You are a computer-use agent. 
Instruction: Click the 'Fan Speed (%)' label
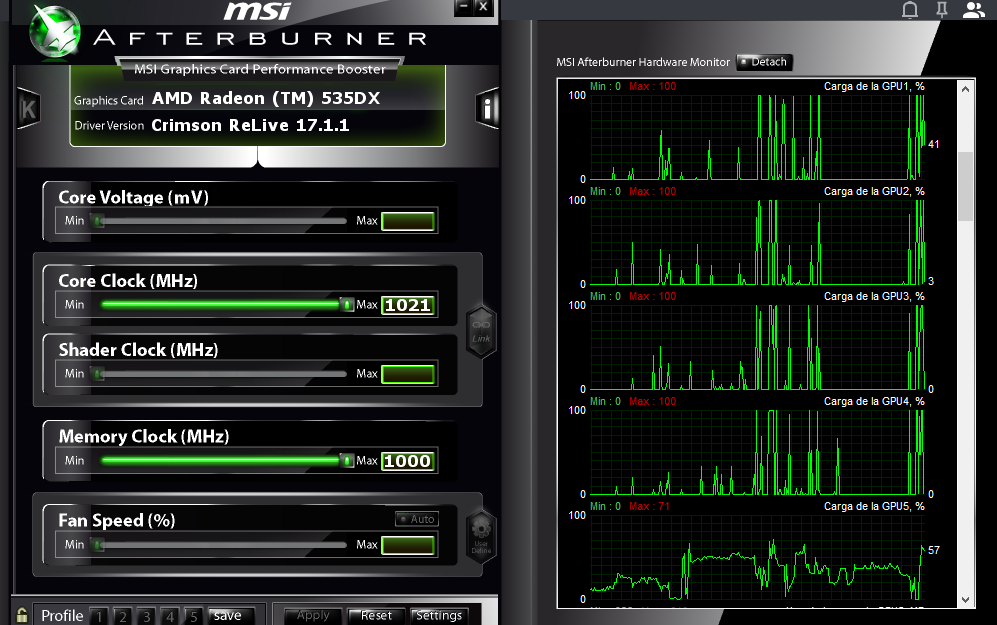pos(117,521)
